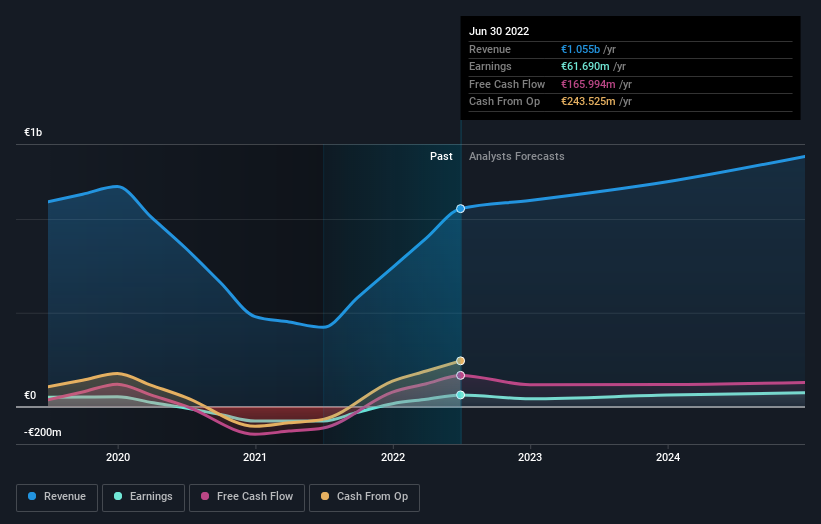The image size is (821, 524).
Task: Click the 2022 x-axis label
Action: [x=393, y=458]
